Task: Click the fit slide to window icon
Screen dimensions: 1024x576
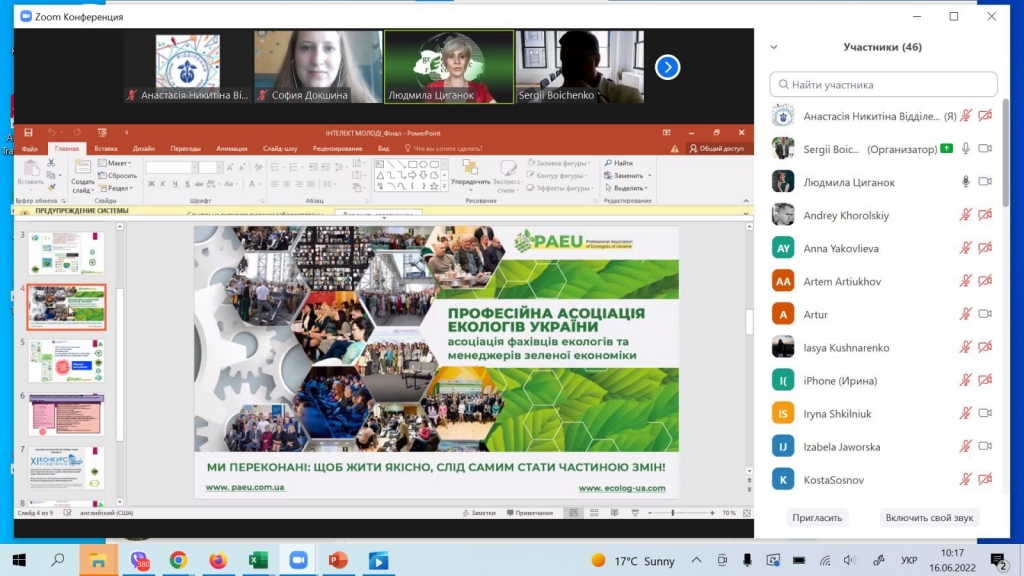Action: point(746,513)
